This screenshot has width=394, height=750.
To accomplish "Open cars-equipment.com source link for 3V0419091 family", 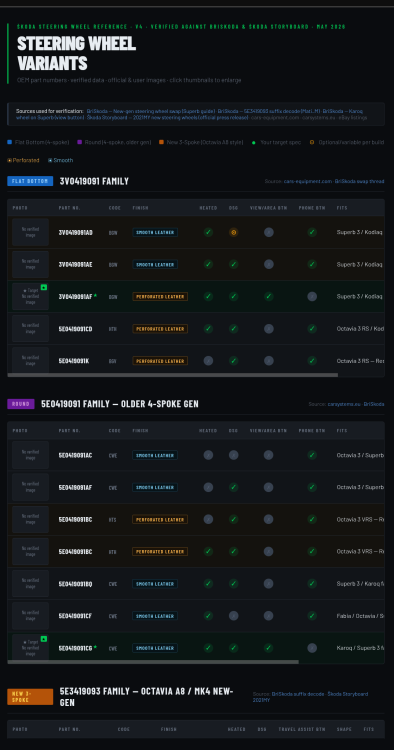I will click(307, 181).
